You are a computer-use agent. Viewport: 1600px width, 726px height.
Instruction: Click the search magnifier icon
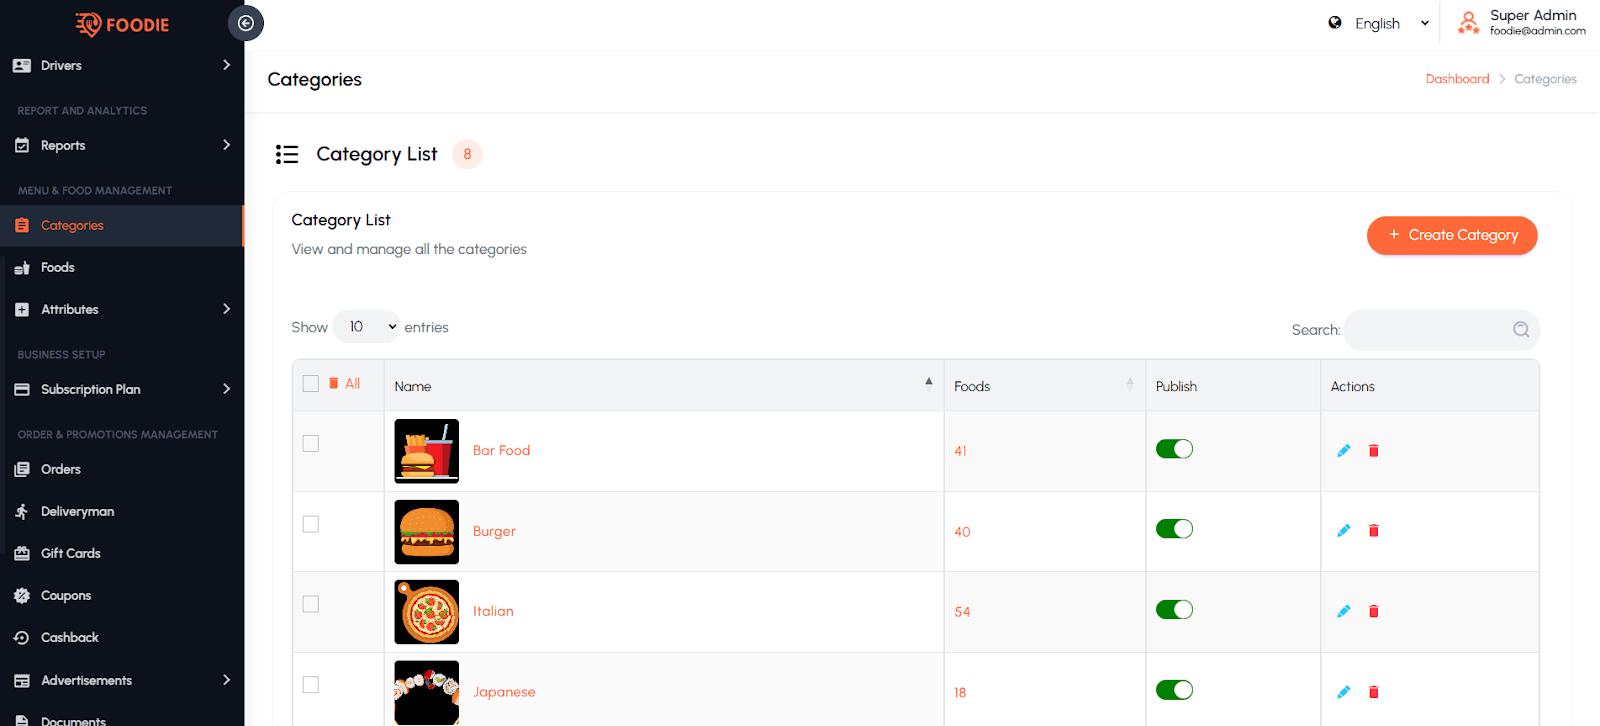point(1520,330)
